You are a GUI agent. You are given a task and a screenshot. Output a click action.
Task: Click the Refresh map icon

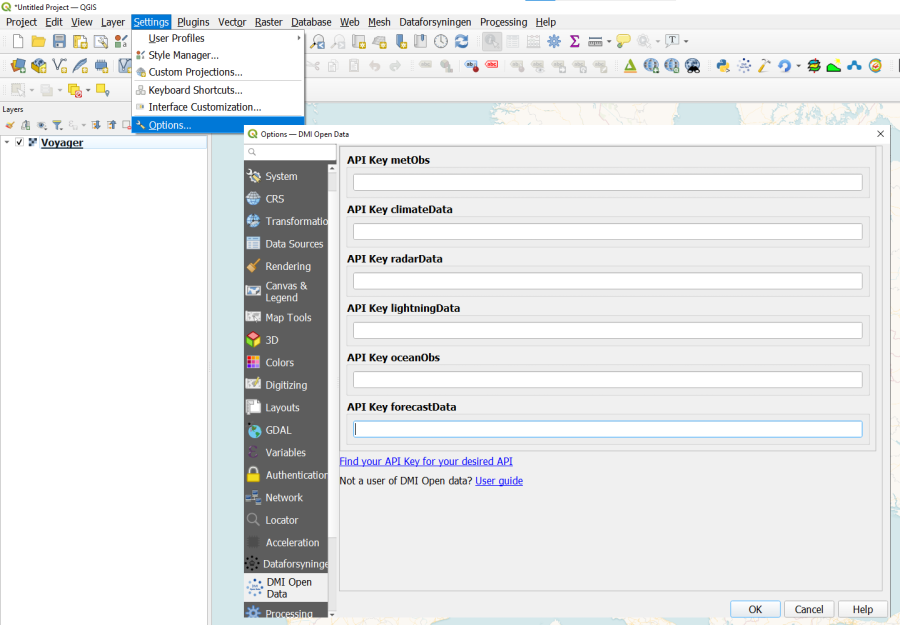point(461,41)
